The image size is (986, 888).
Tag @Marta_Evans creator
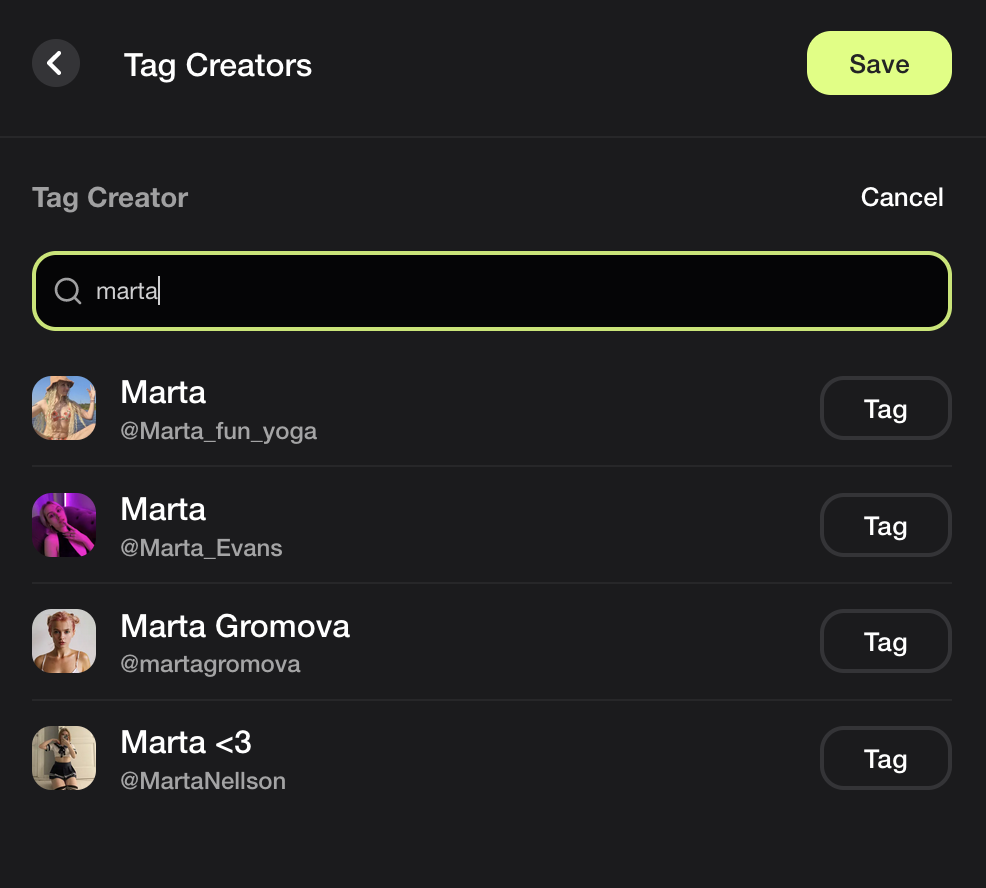pyautogui.click(x=885, y=526)
